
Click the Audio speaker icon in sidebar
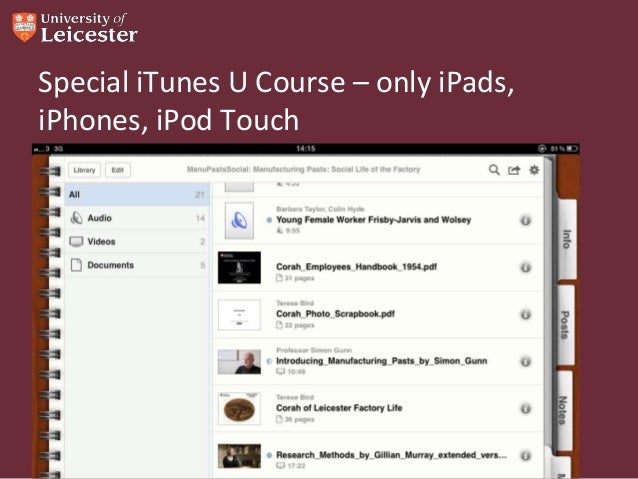(x=76, y=218)
